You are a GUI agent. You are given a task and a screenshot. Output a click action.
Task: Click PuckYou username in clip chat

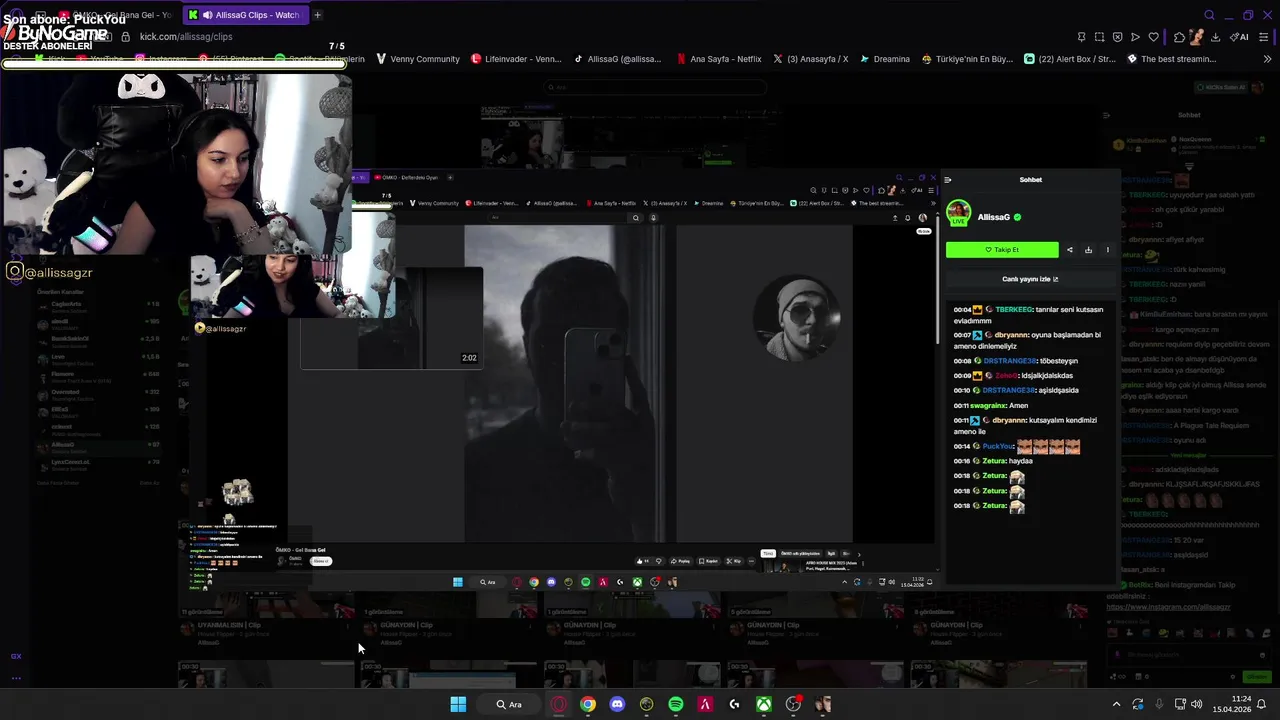tap(998, 446)
